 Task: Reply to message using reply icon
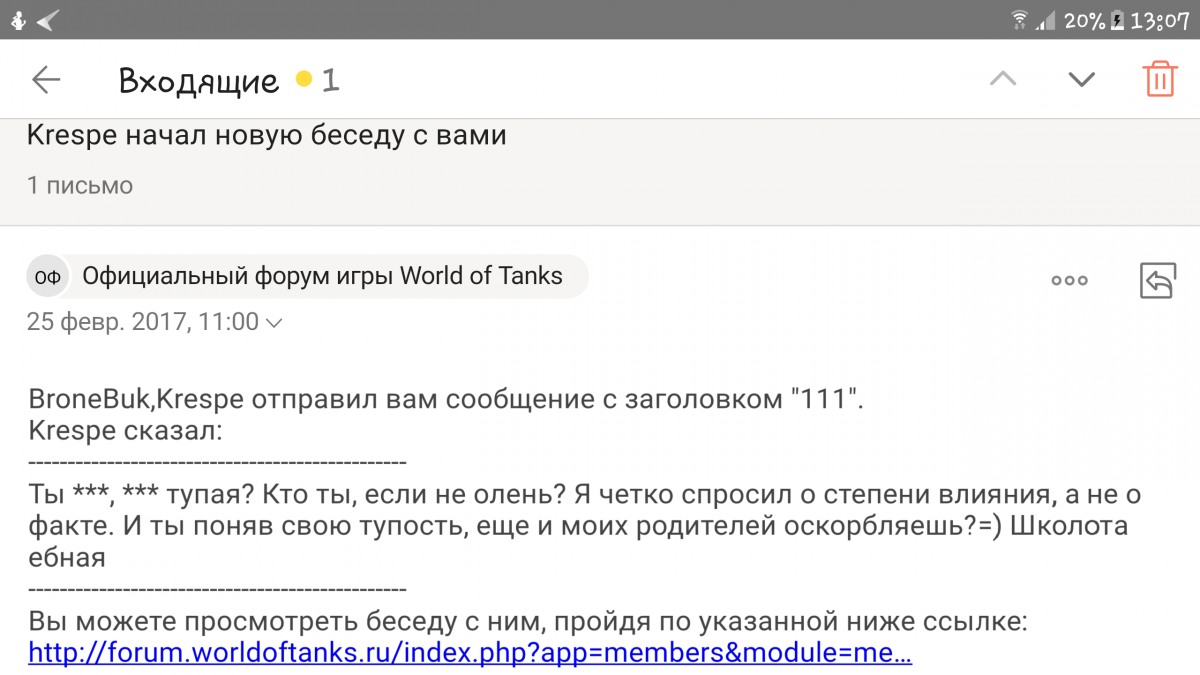(1158, 281)
